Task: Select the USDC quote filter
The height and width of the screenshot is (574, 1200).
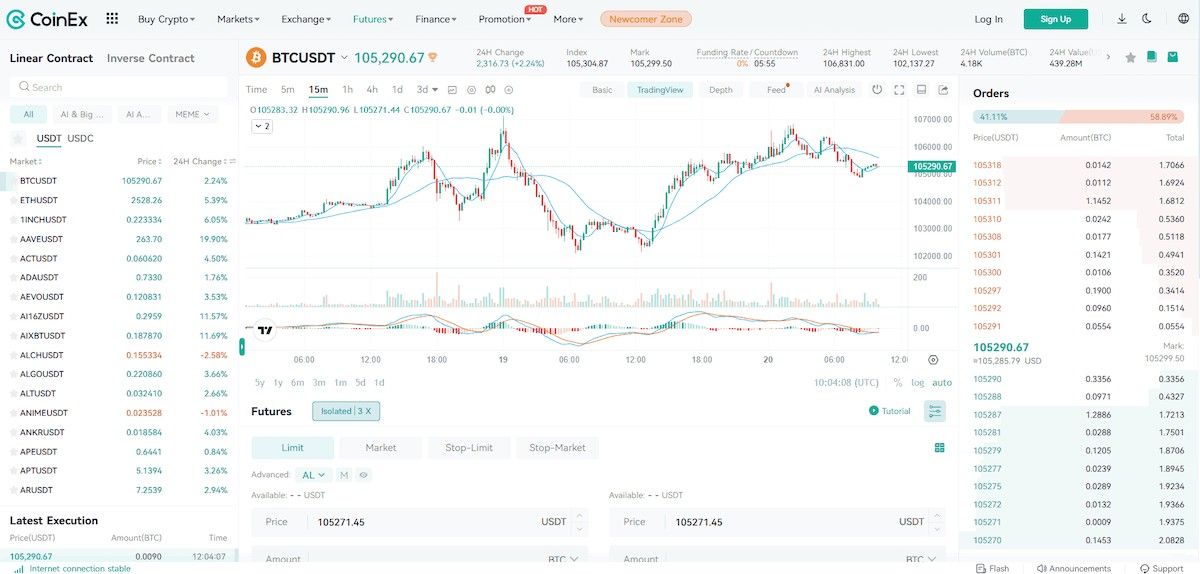Action: 80,138
